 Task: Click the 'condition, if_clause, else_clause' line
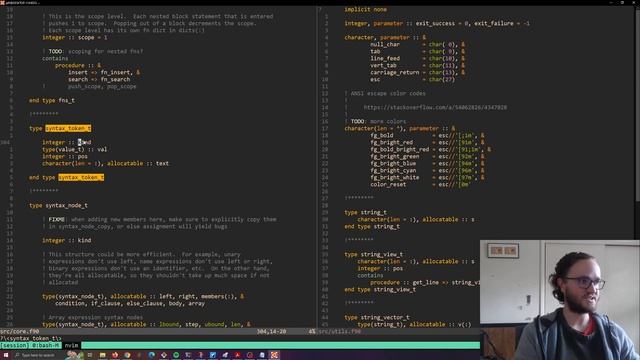tap(130, 303)
